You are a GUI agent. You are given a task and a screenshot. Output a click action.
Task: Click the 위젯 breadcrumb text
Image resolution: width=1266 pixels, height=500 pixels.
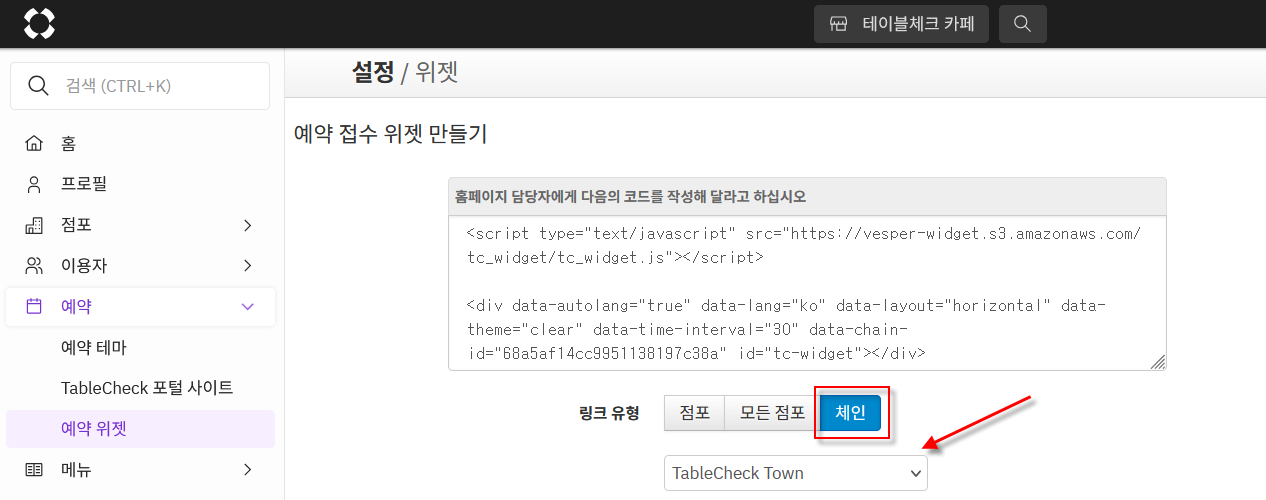point(437,72)
